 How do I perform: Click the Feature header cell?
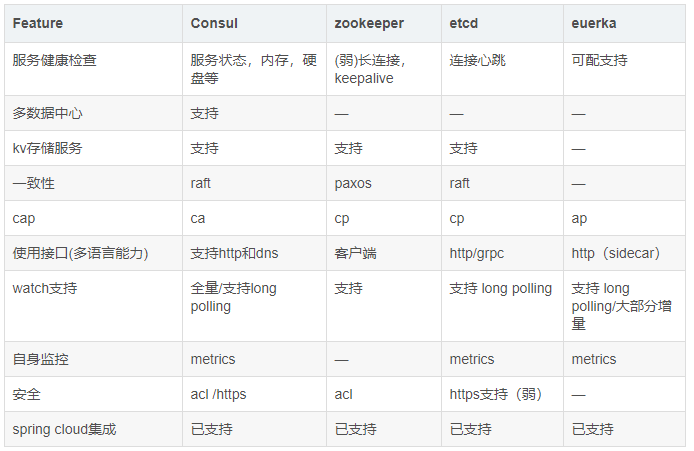click(38, 22)
